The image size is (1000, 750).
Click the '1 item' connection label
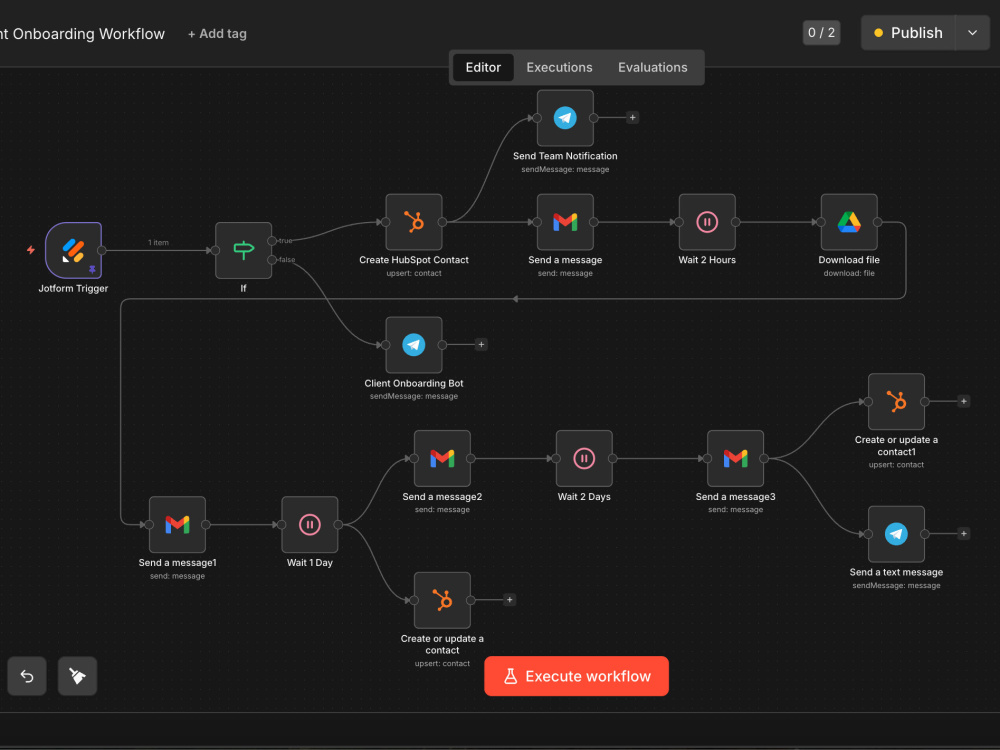(158, 242)
